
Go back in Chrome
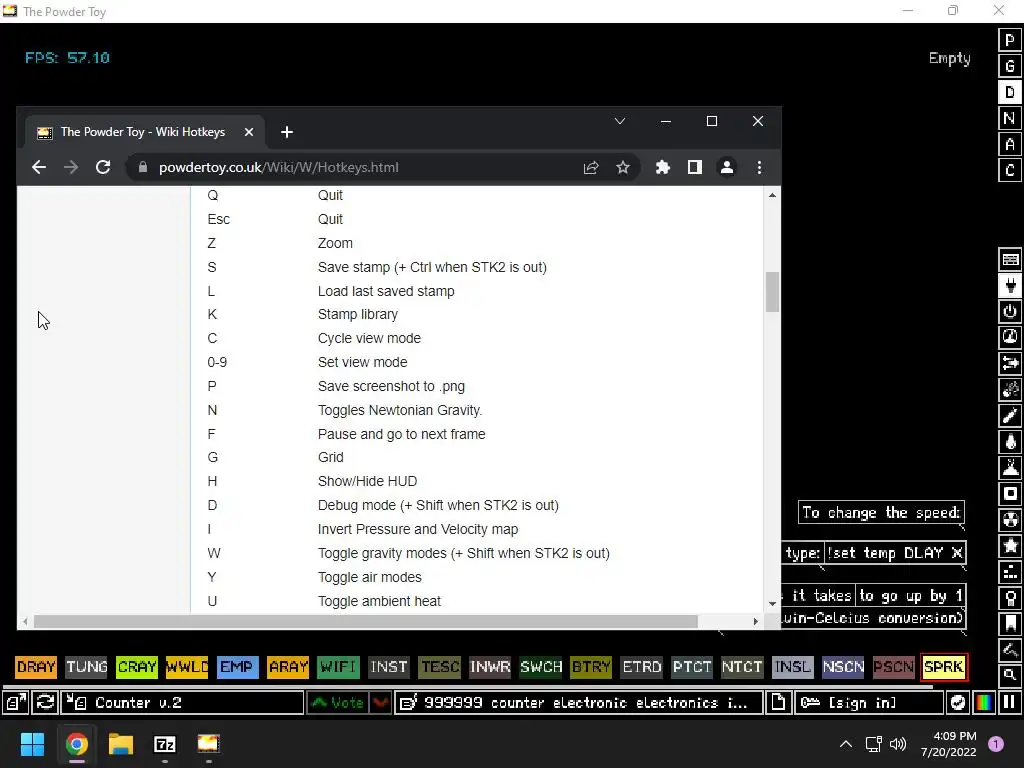click(39, 167)
